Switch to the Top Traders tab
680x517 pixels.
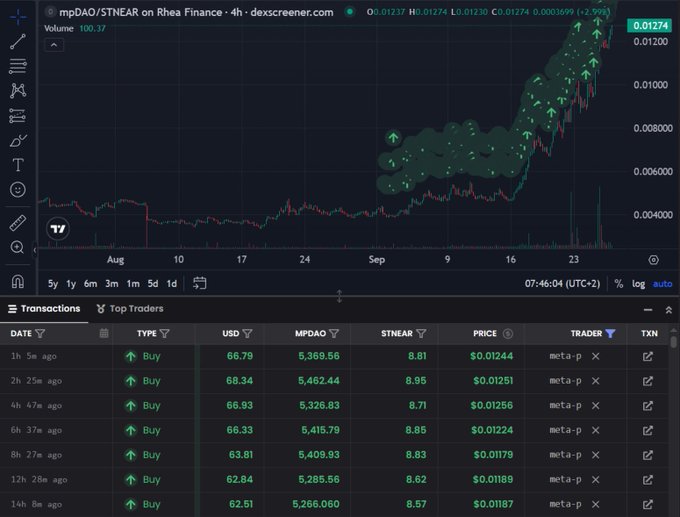coord(130,308)
